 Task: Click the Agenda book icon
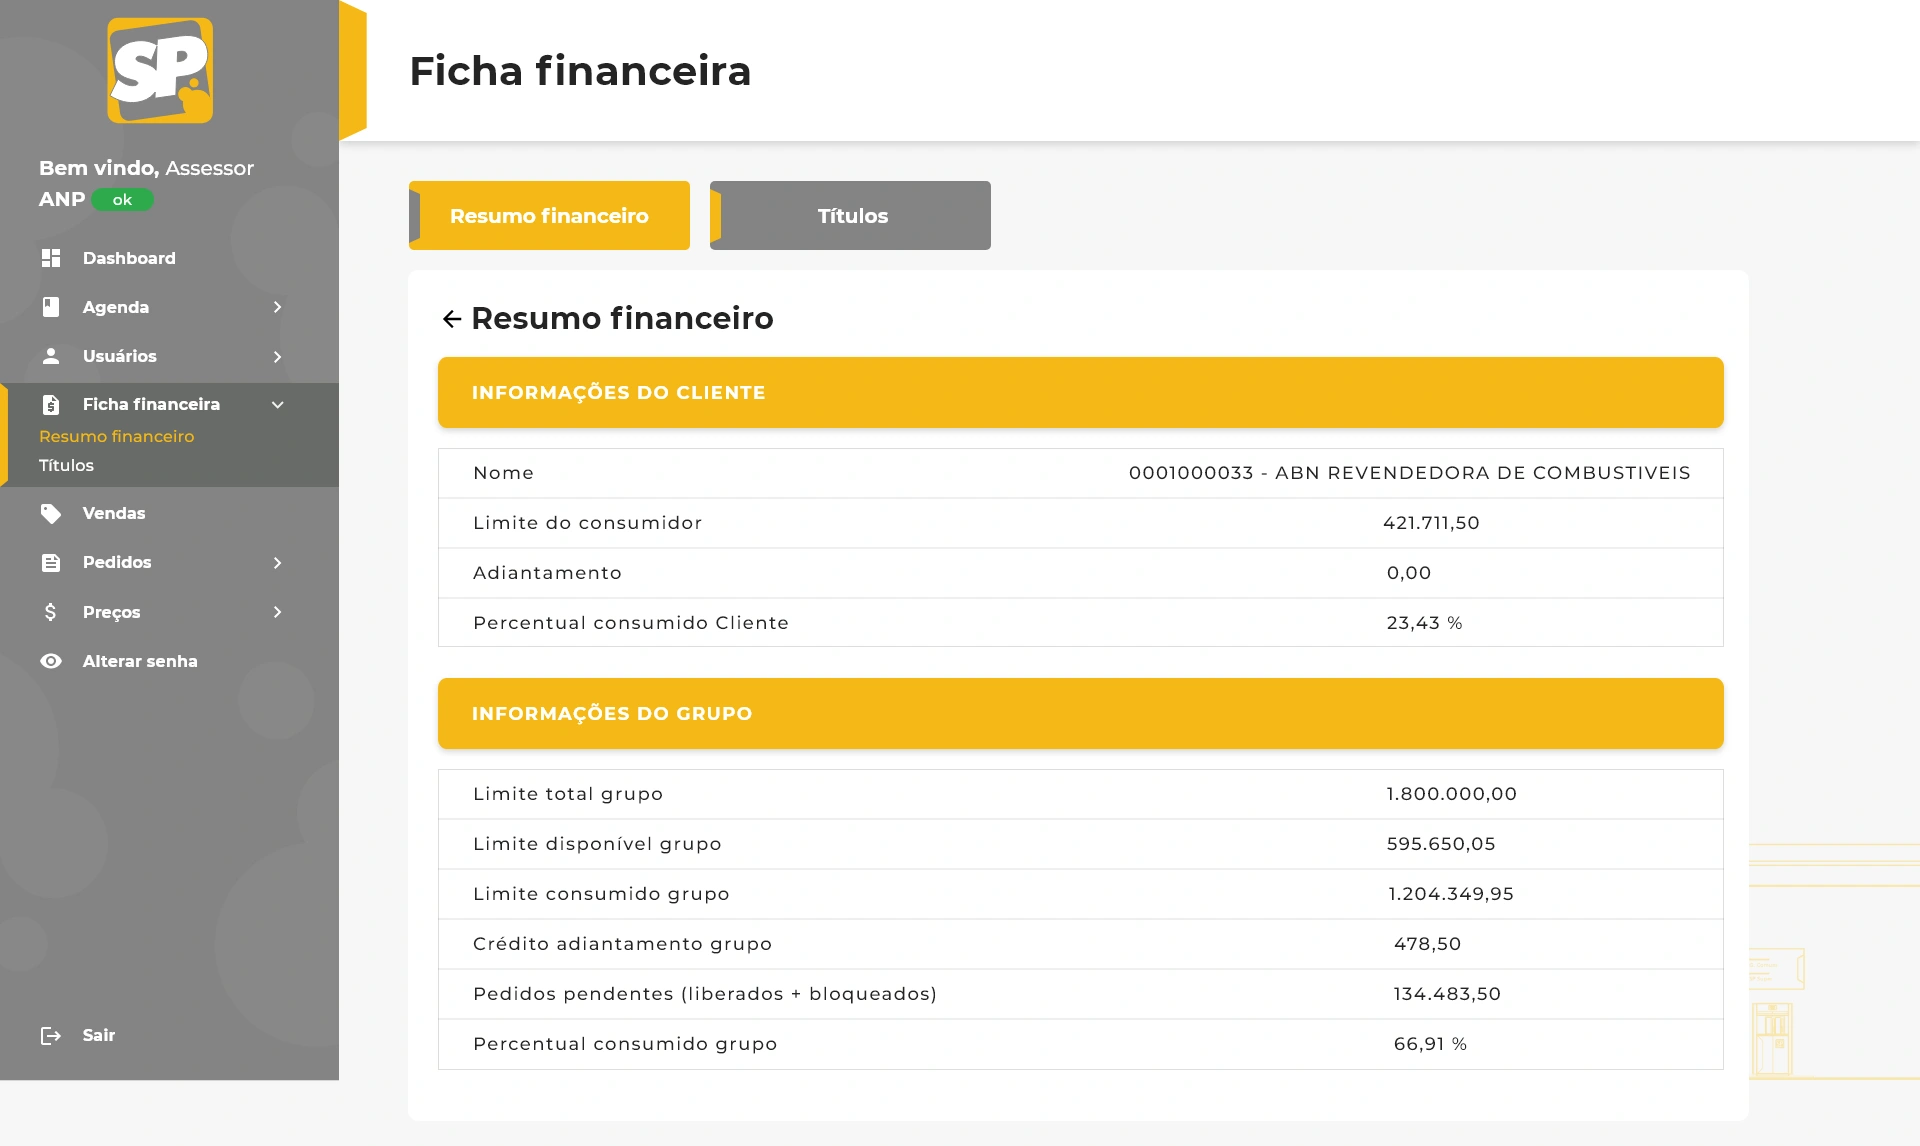[51, 307]
